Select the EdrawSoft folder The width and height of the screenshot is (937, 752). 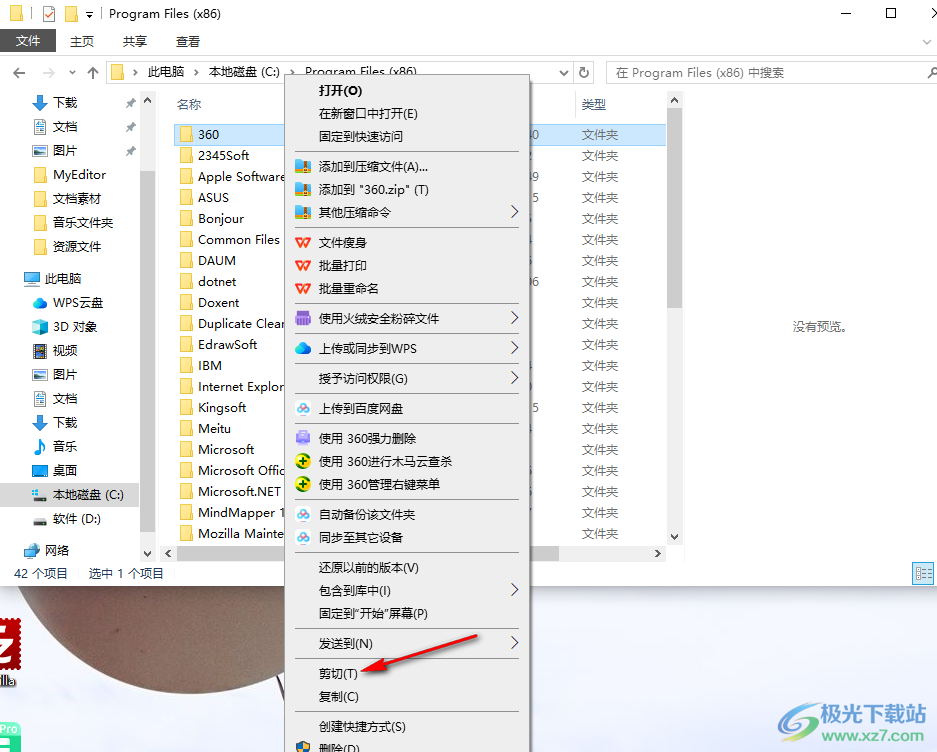227,344
